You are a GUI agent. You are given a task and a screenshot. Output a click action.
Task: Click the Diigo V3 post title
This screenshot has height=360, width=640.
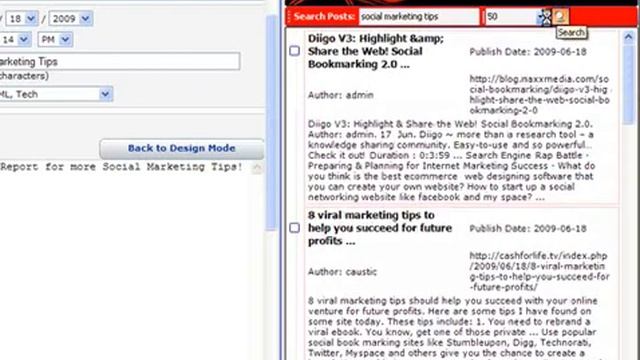pyautogui.click(x=376, y=51)
